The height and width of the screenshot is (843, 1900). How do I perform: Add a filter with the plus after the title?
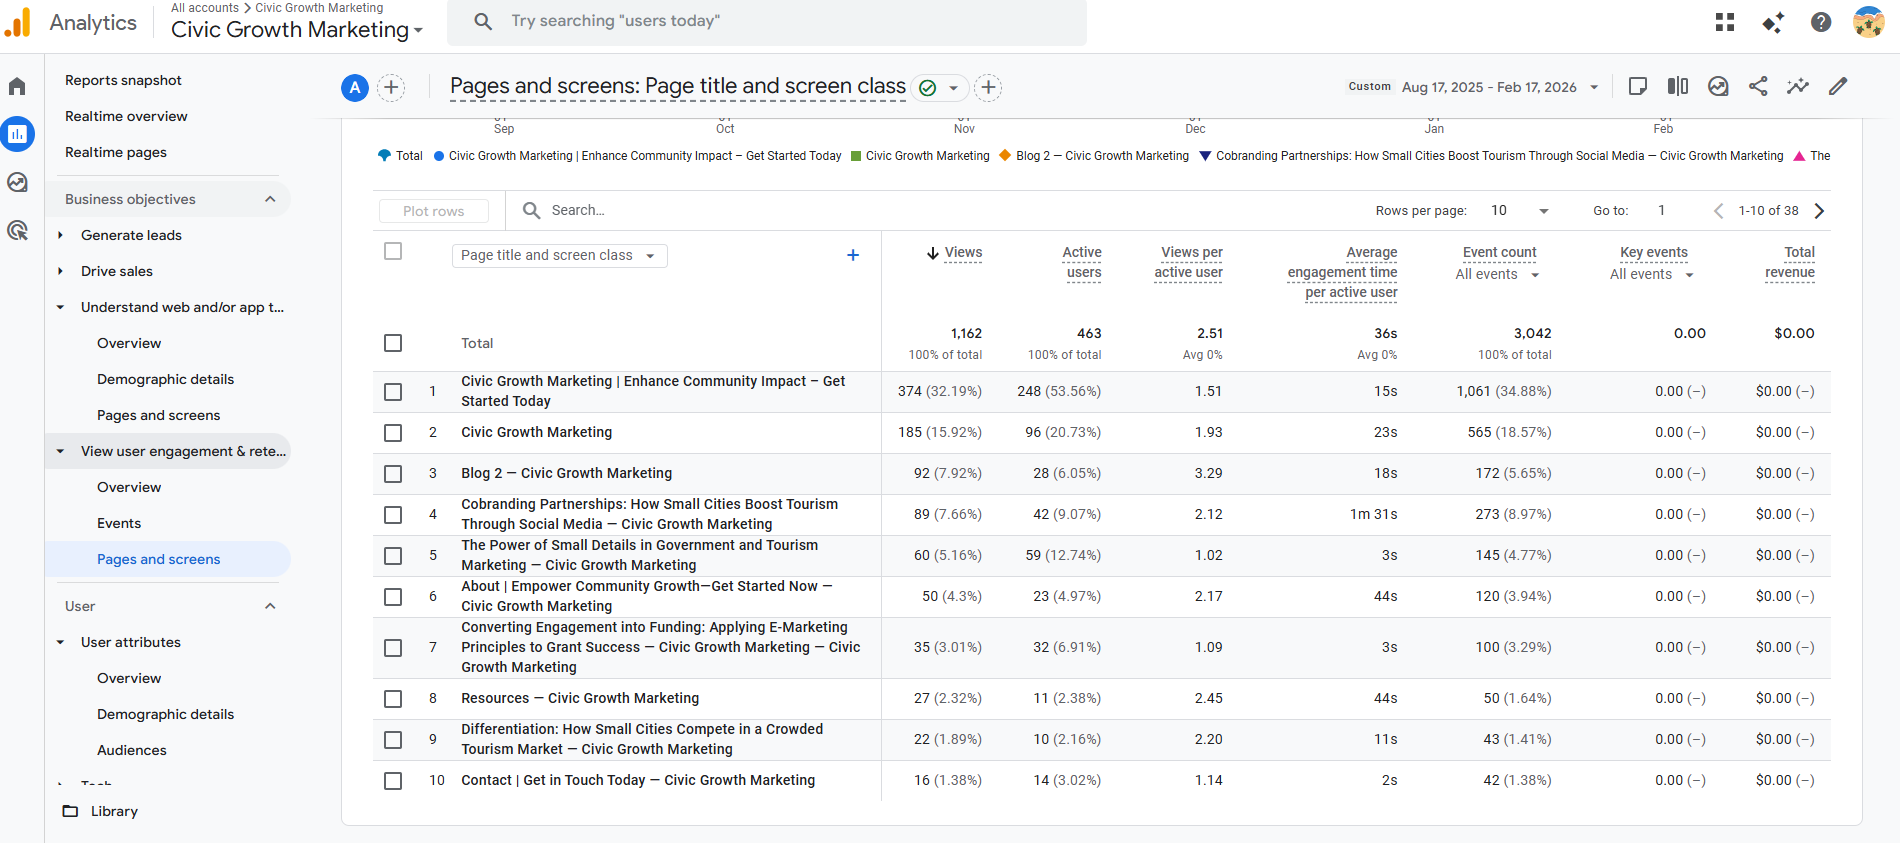click(988, 88)
